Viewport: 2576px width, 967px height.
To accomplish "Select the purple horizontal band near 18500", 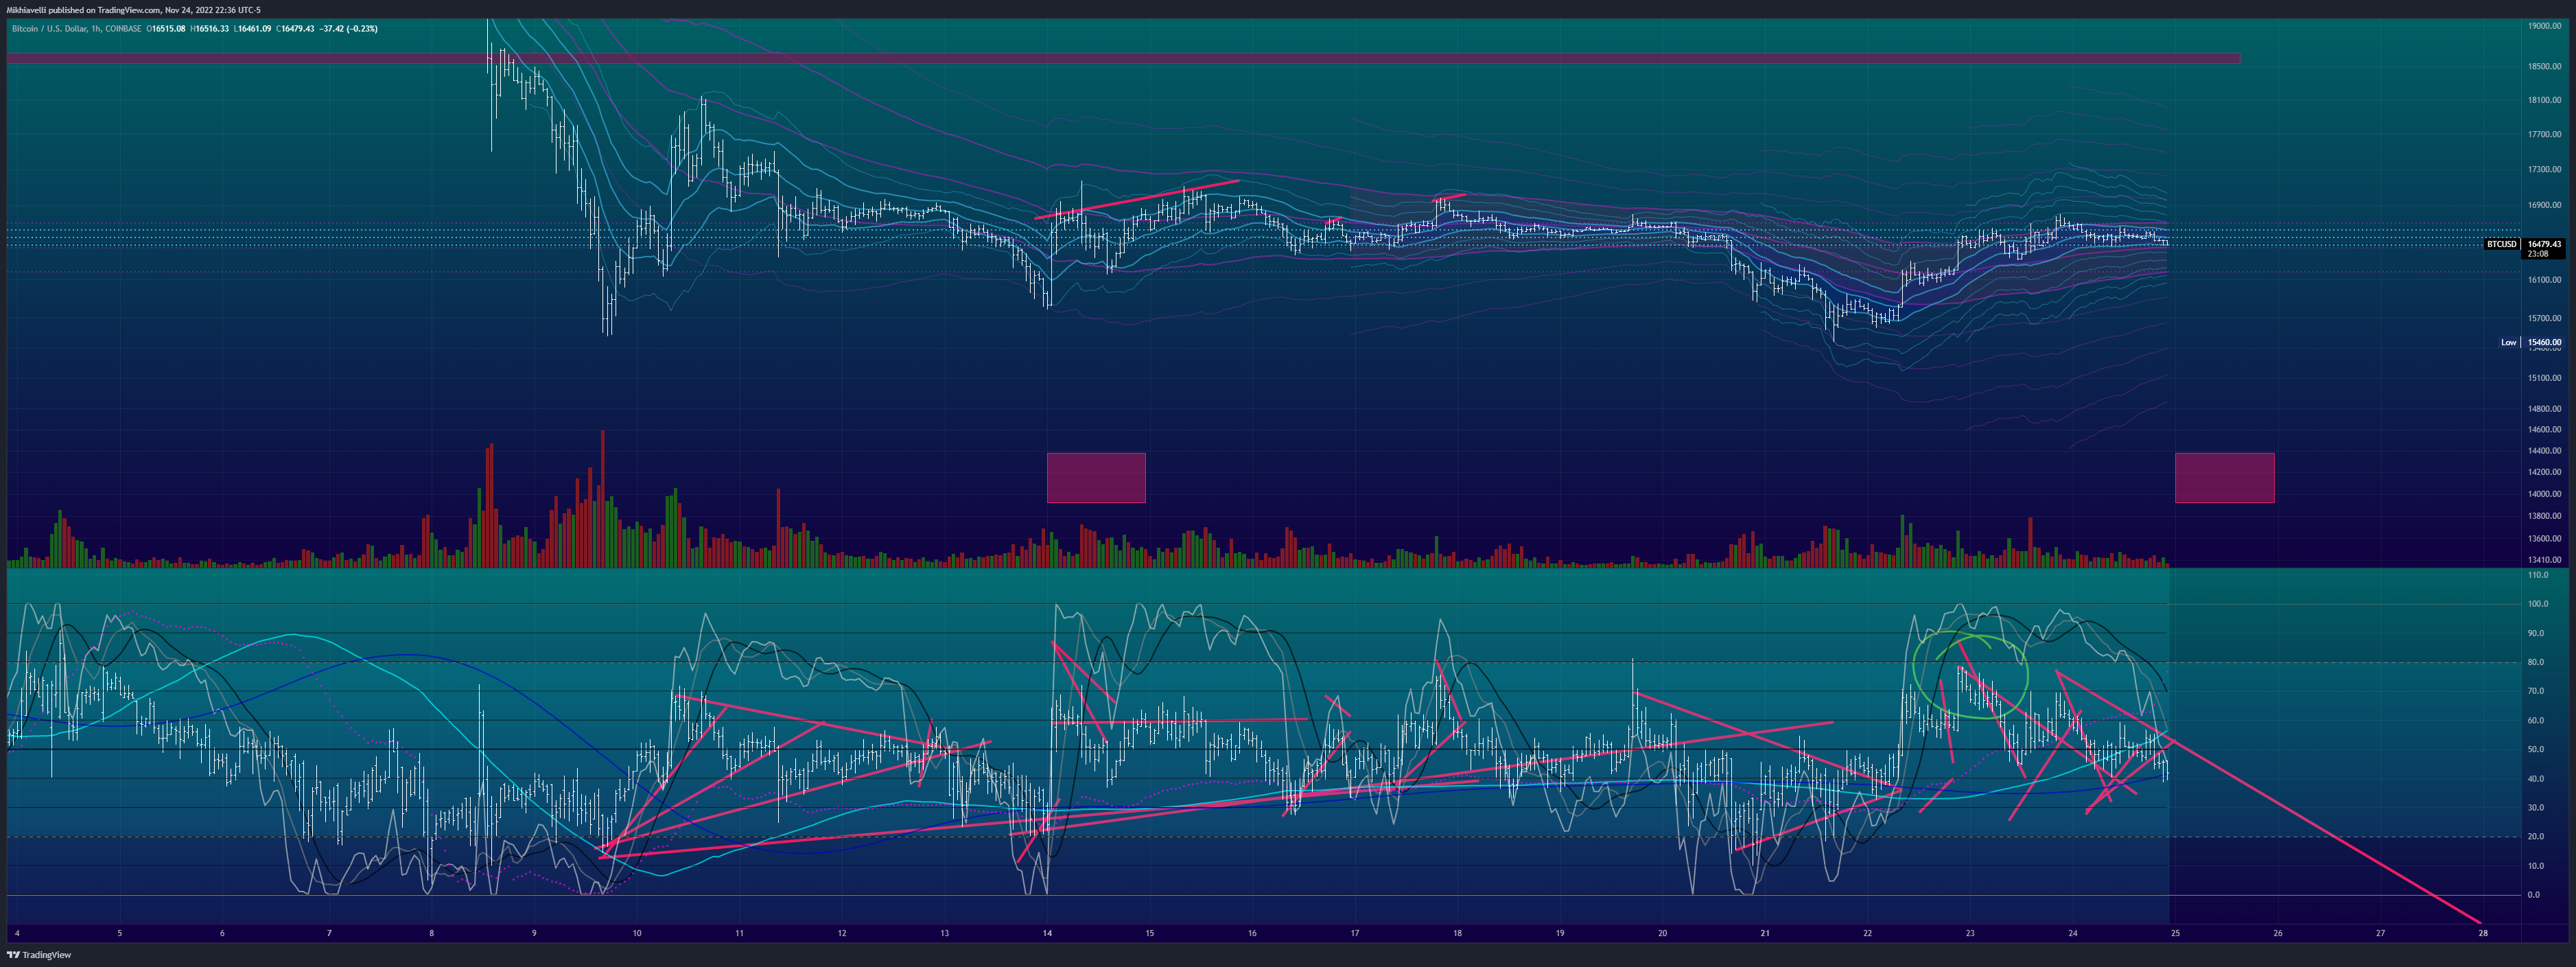I will pyautogui.click(x=1123, y=59).
